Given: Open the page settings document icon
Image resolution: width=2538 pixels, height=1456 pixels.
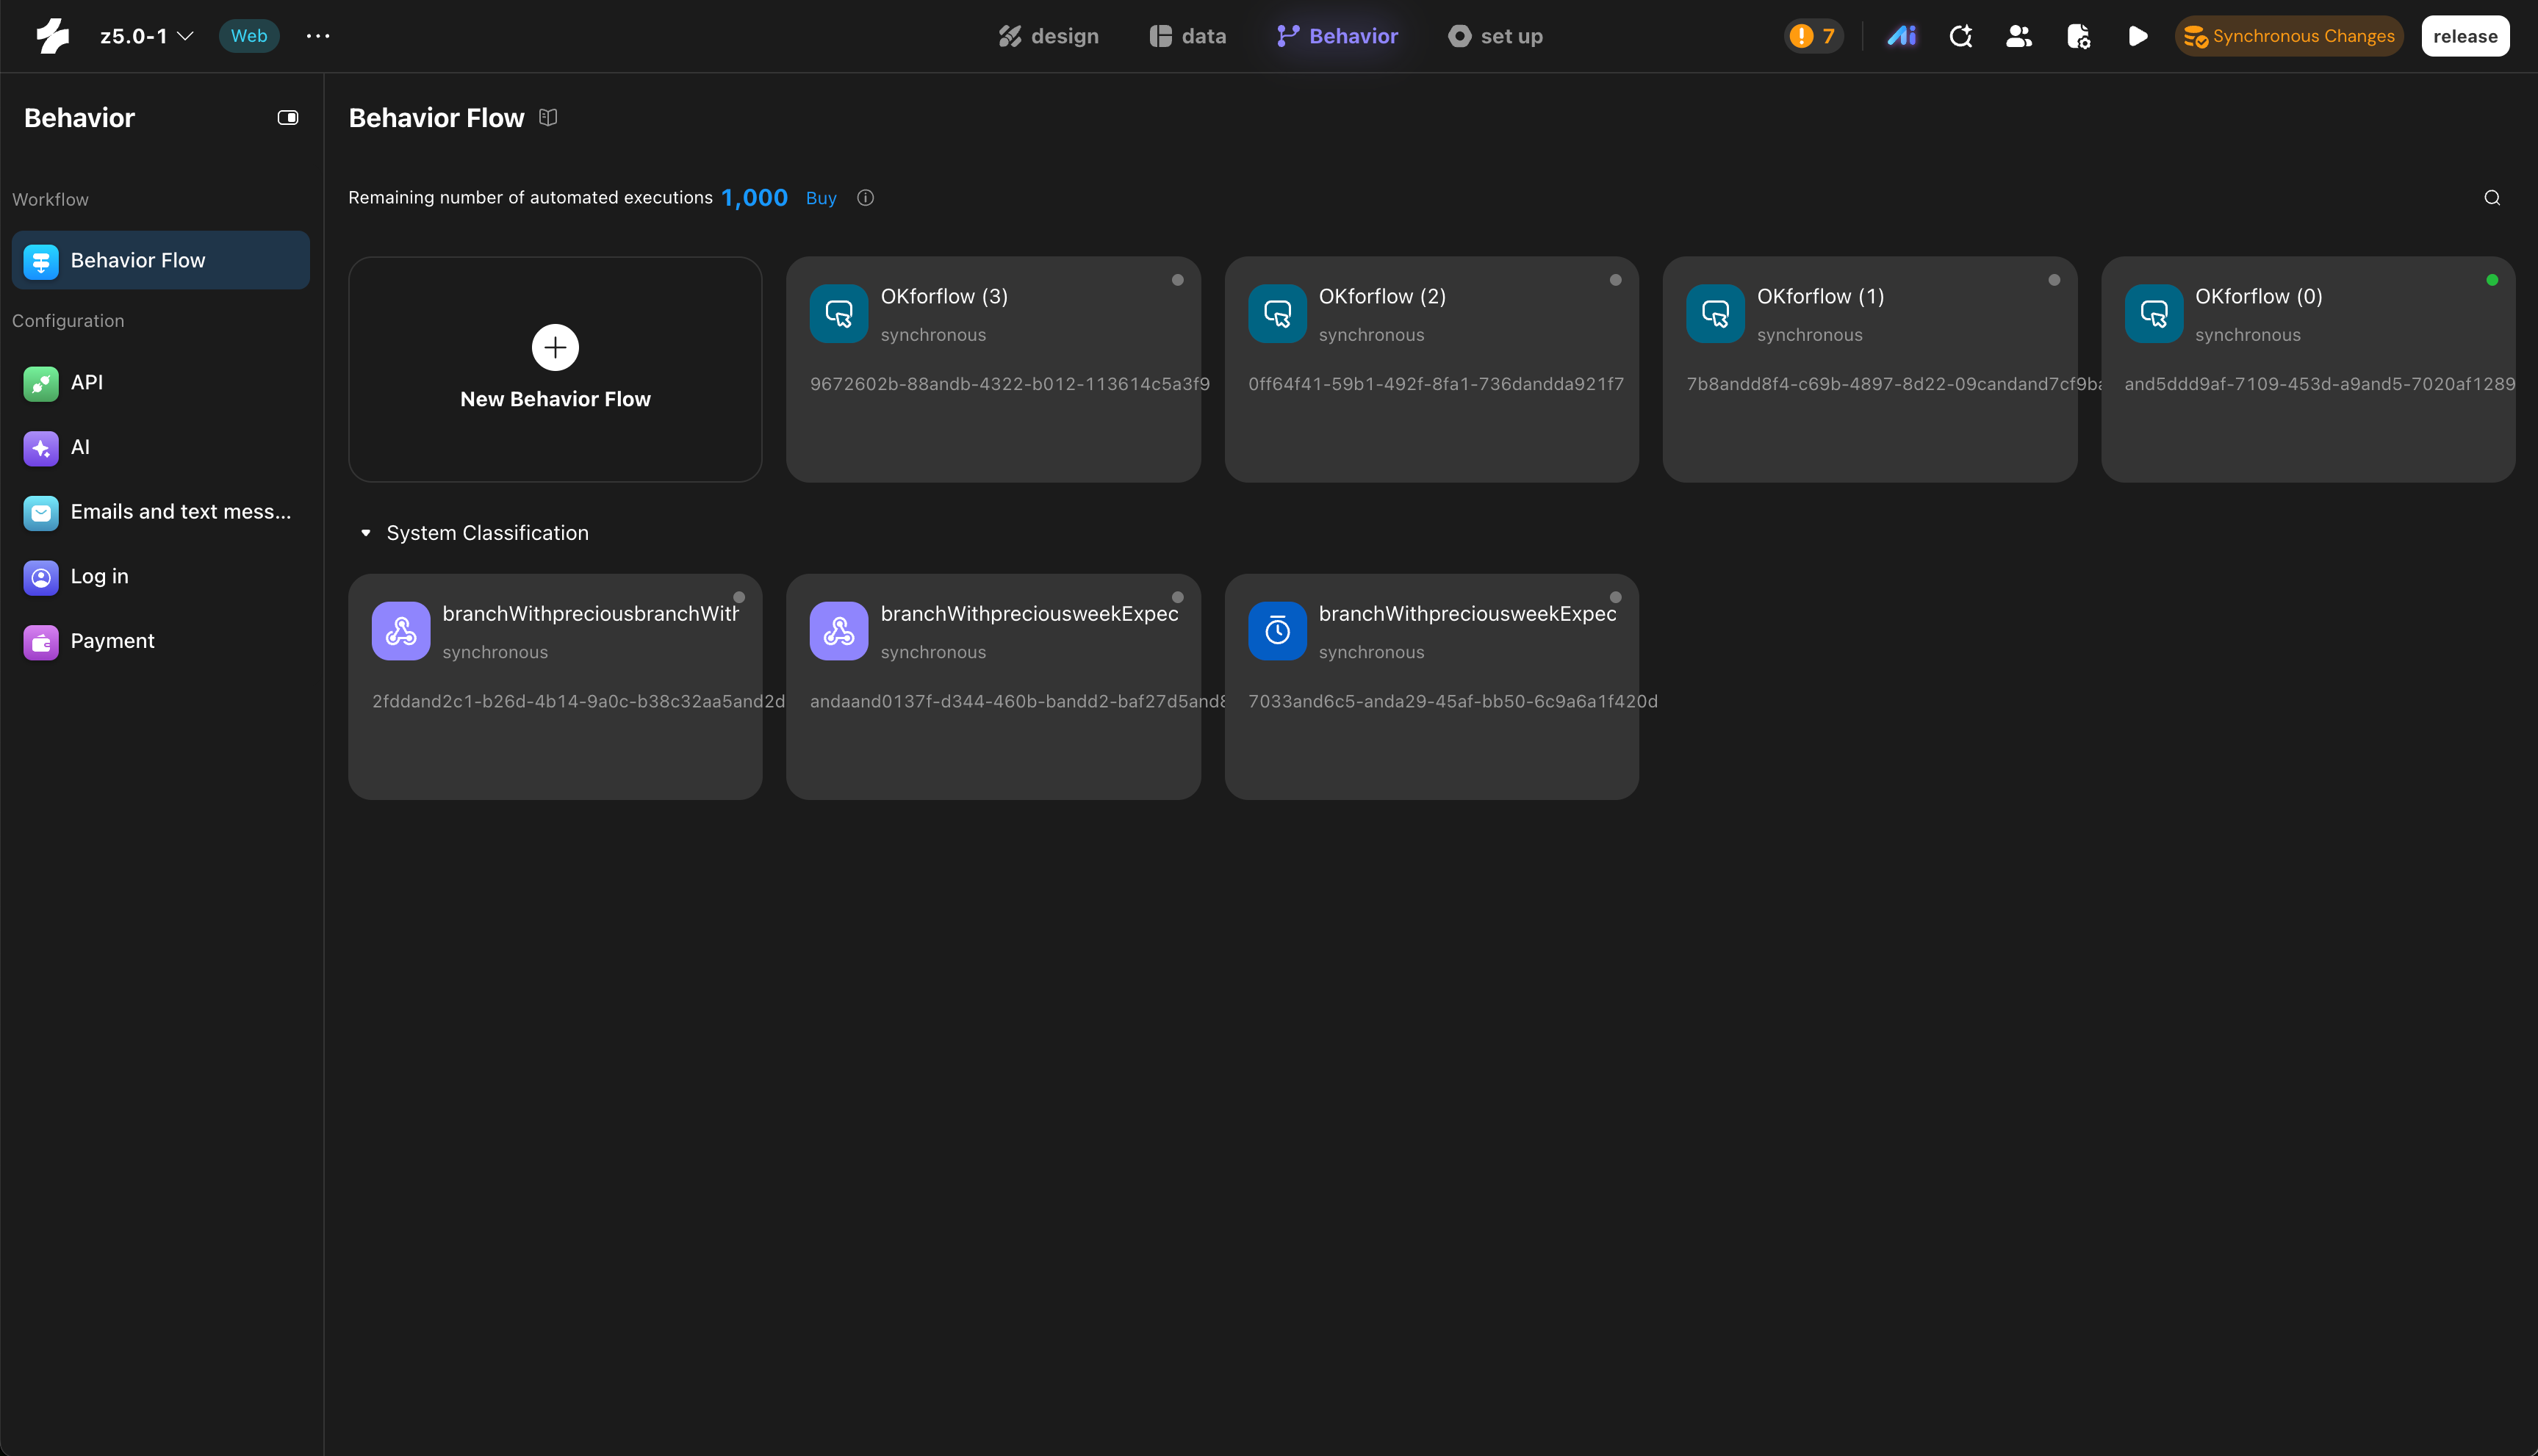Looking at the screenshot, I should click(2078, 36).
